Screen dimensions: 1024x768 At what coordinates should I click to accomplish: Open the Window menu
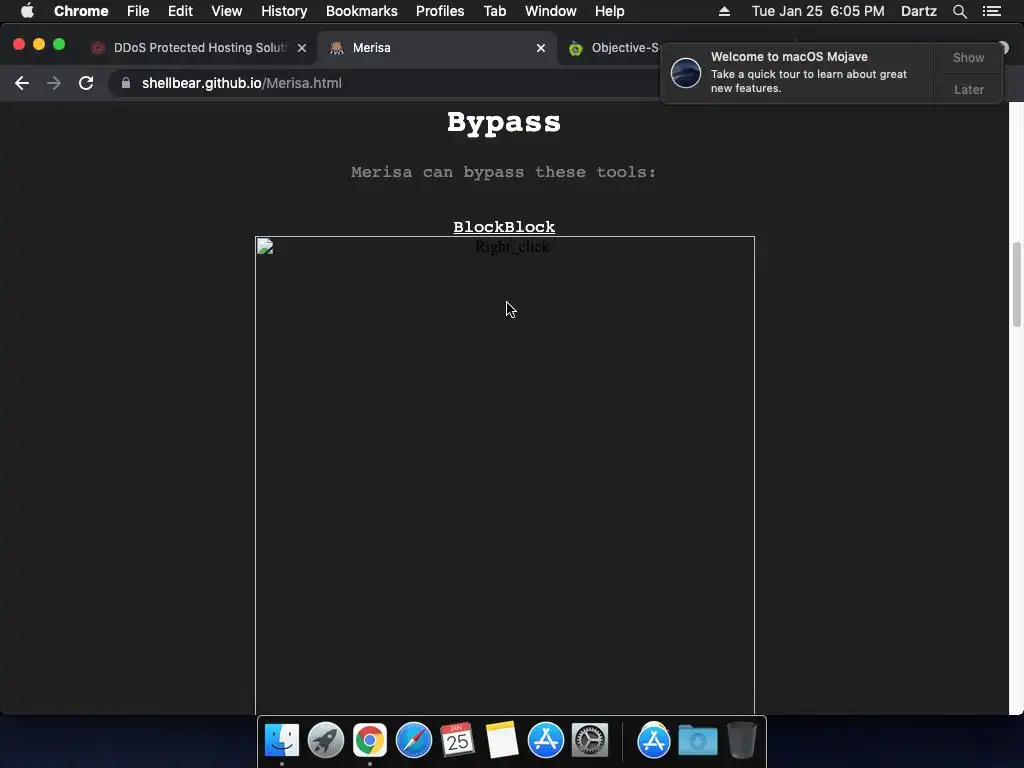551,11
